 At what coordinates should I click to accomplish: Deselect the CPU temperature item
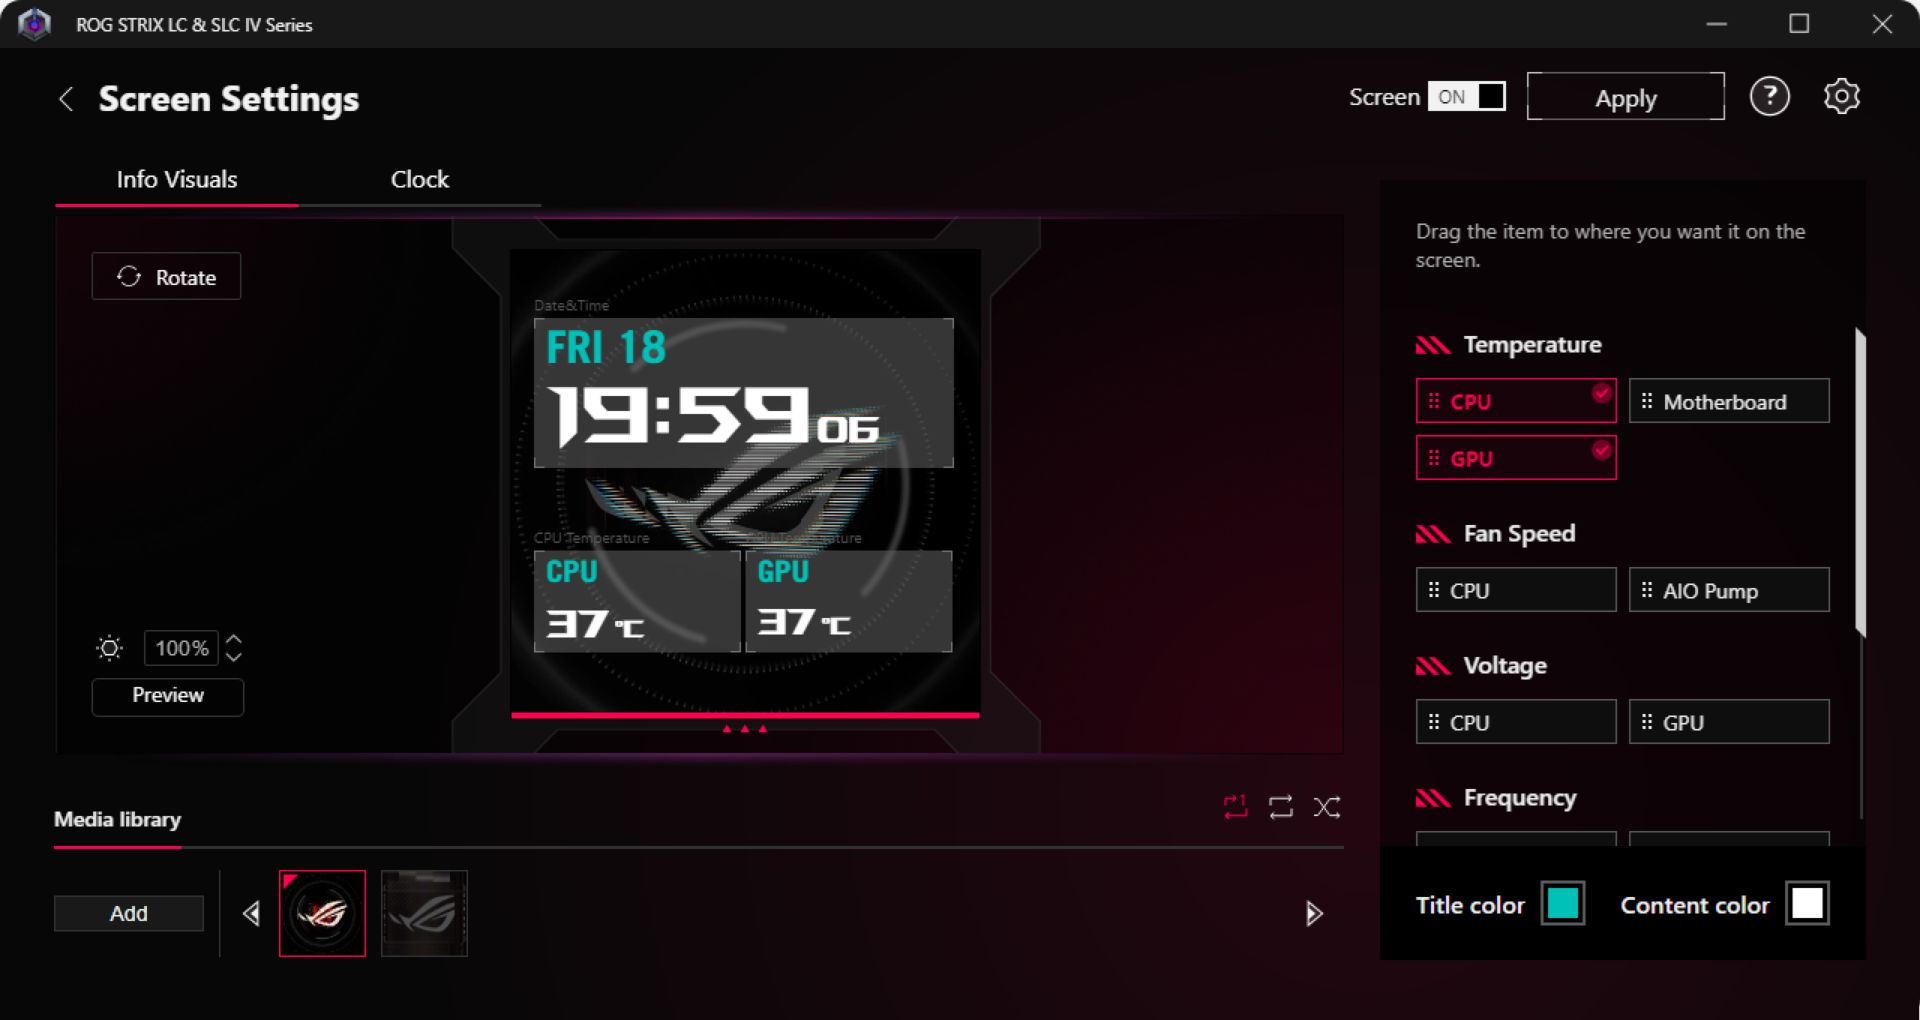pos(1516,401)
